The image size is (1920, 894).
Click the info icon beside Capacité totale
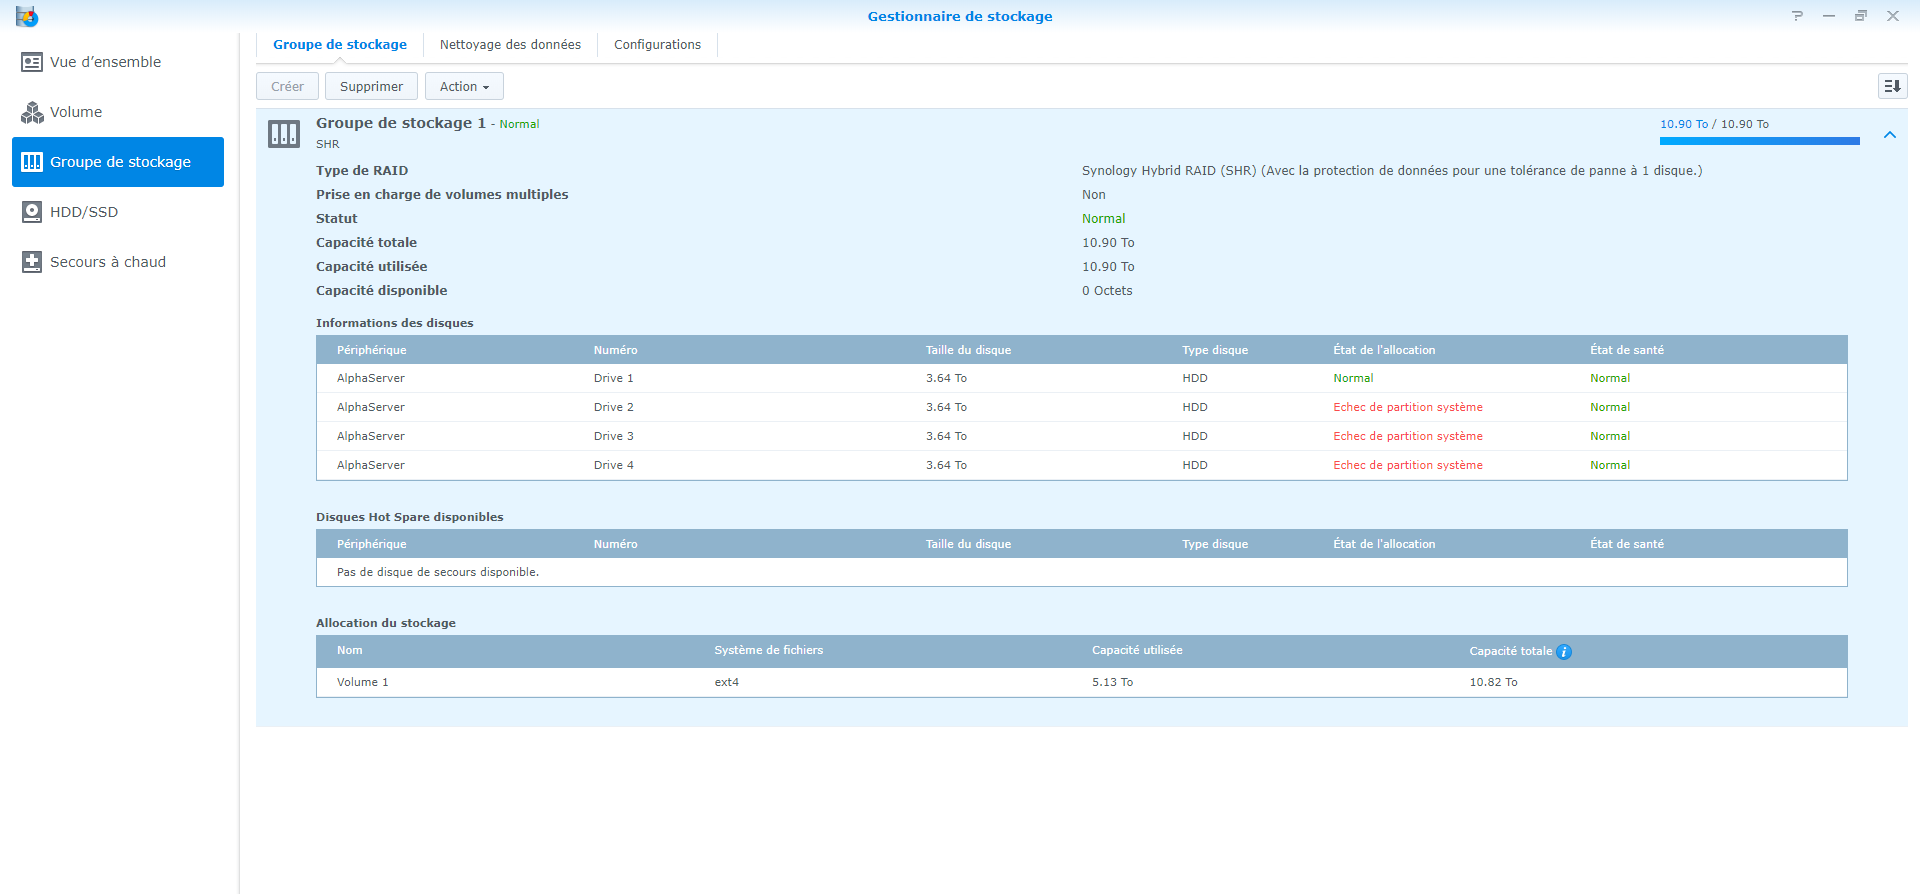(1564, 652)
